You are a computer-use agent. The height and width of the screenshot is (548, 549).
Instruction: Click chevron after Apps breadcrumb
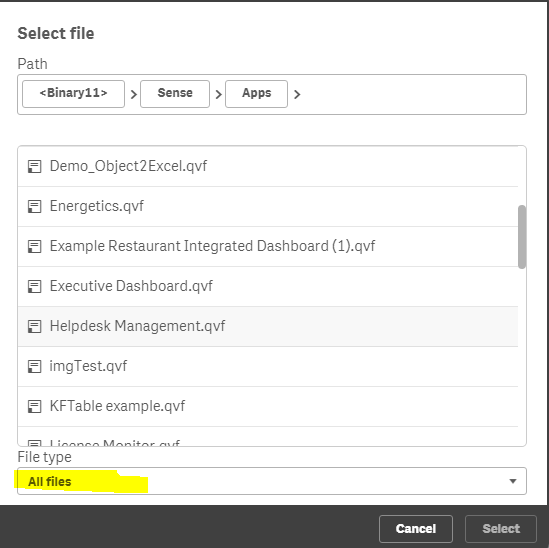point(297,94)
